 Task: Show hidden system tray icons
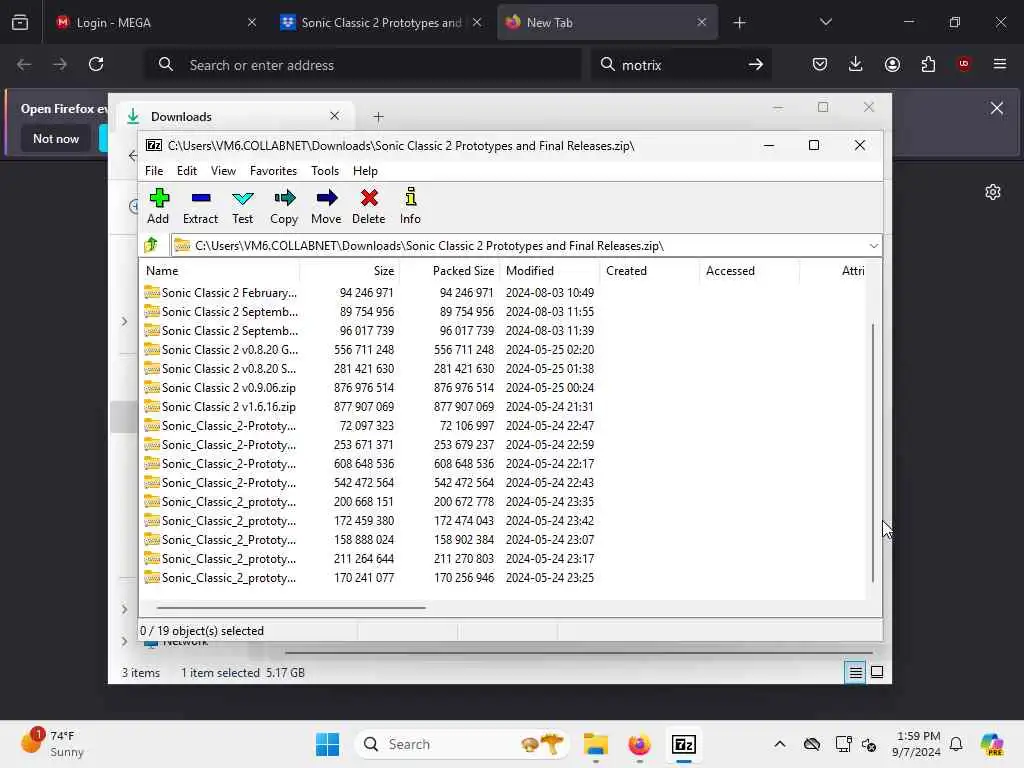(780, 744)
